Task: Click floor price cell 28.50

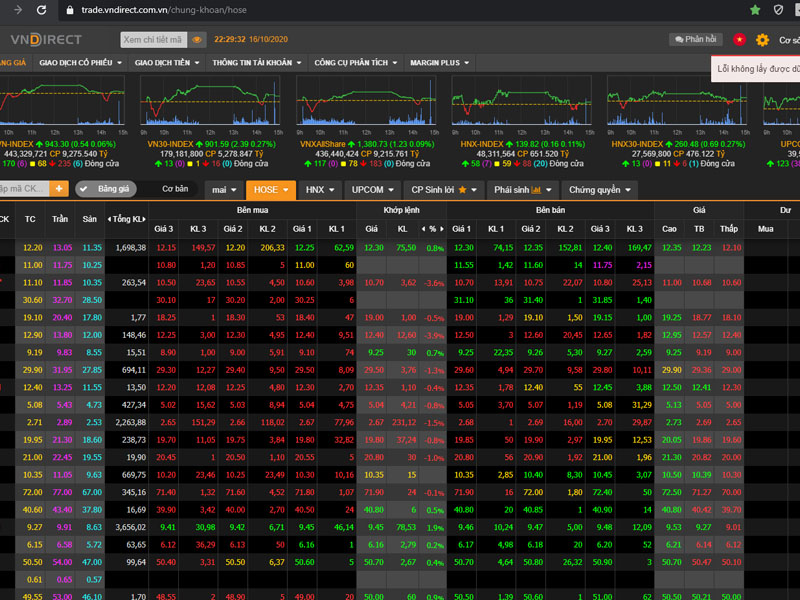Action: tap(92, 300)
